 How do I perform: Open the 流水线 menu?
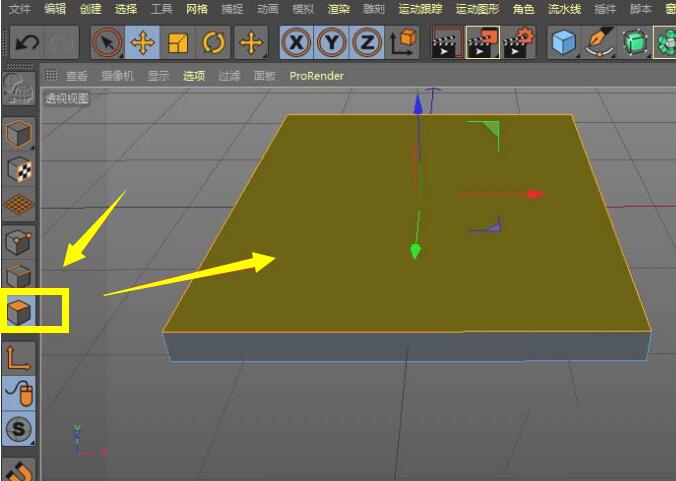click(x=564, y=9)
